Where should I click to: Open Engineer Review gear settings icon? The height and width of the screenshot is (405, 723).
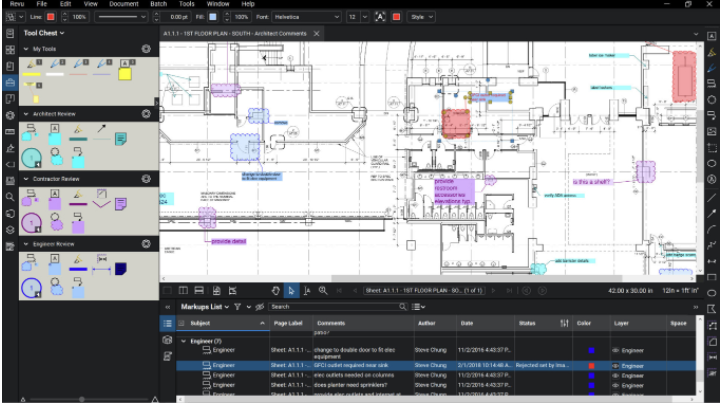coord(146,244)
